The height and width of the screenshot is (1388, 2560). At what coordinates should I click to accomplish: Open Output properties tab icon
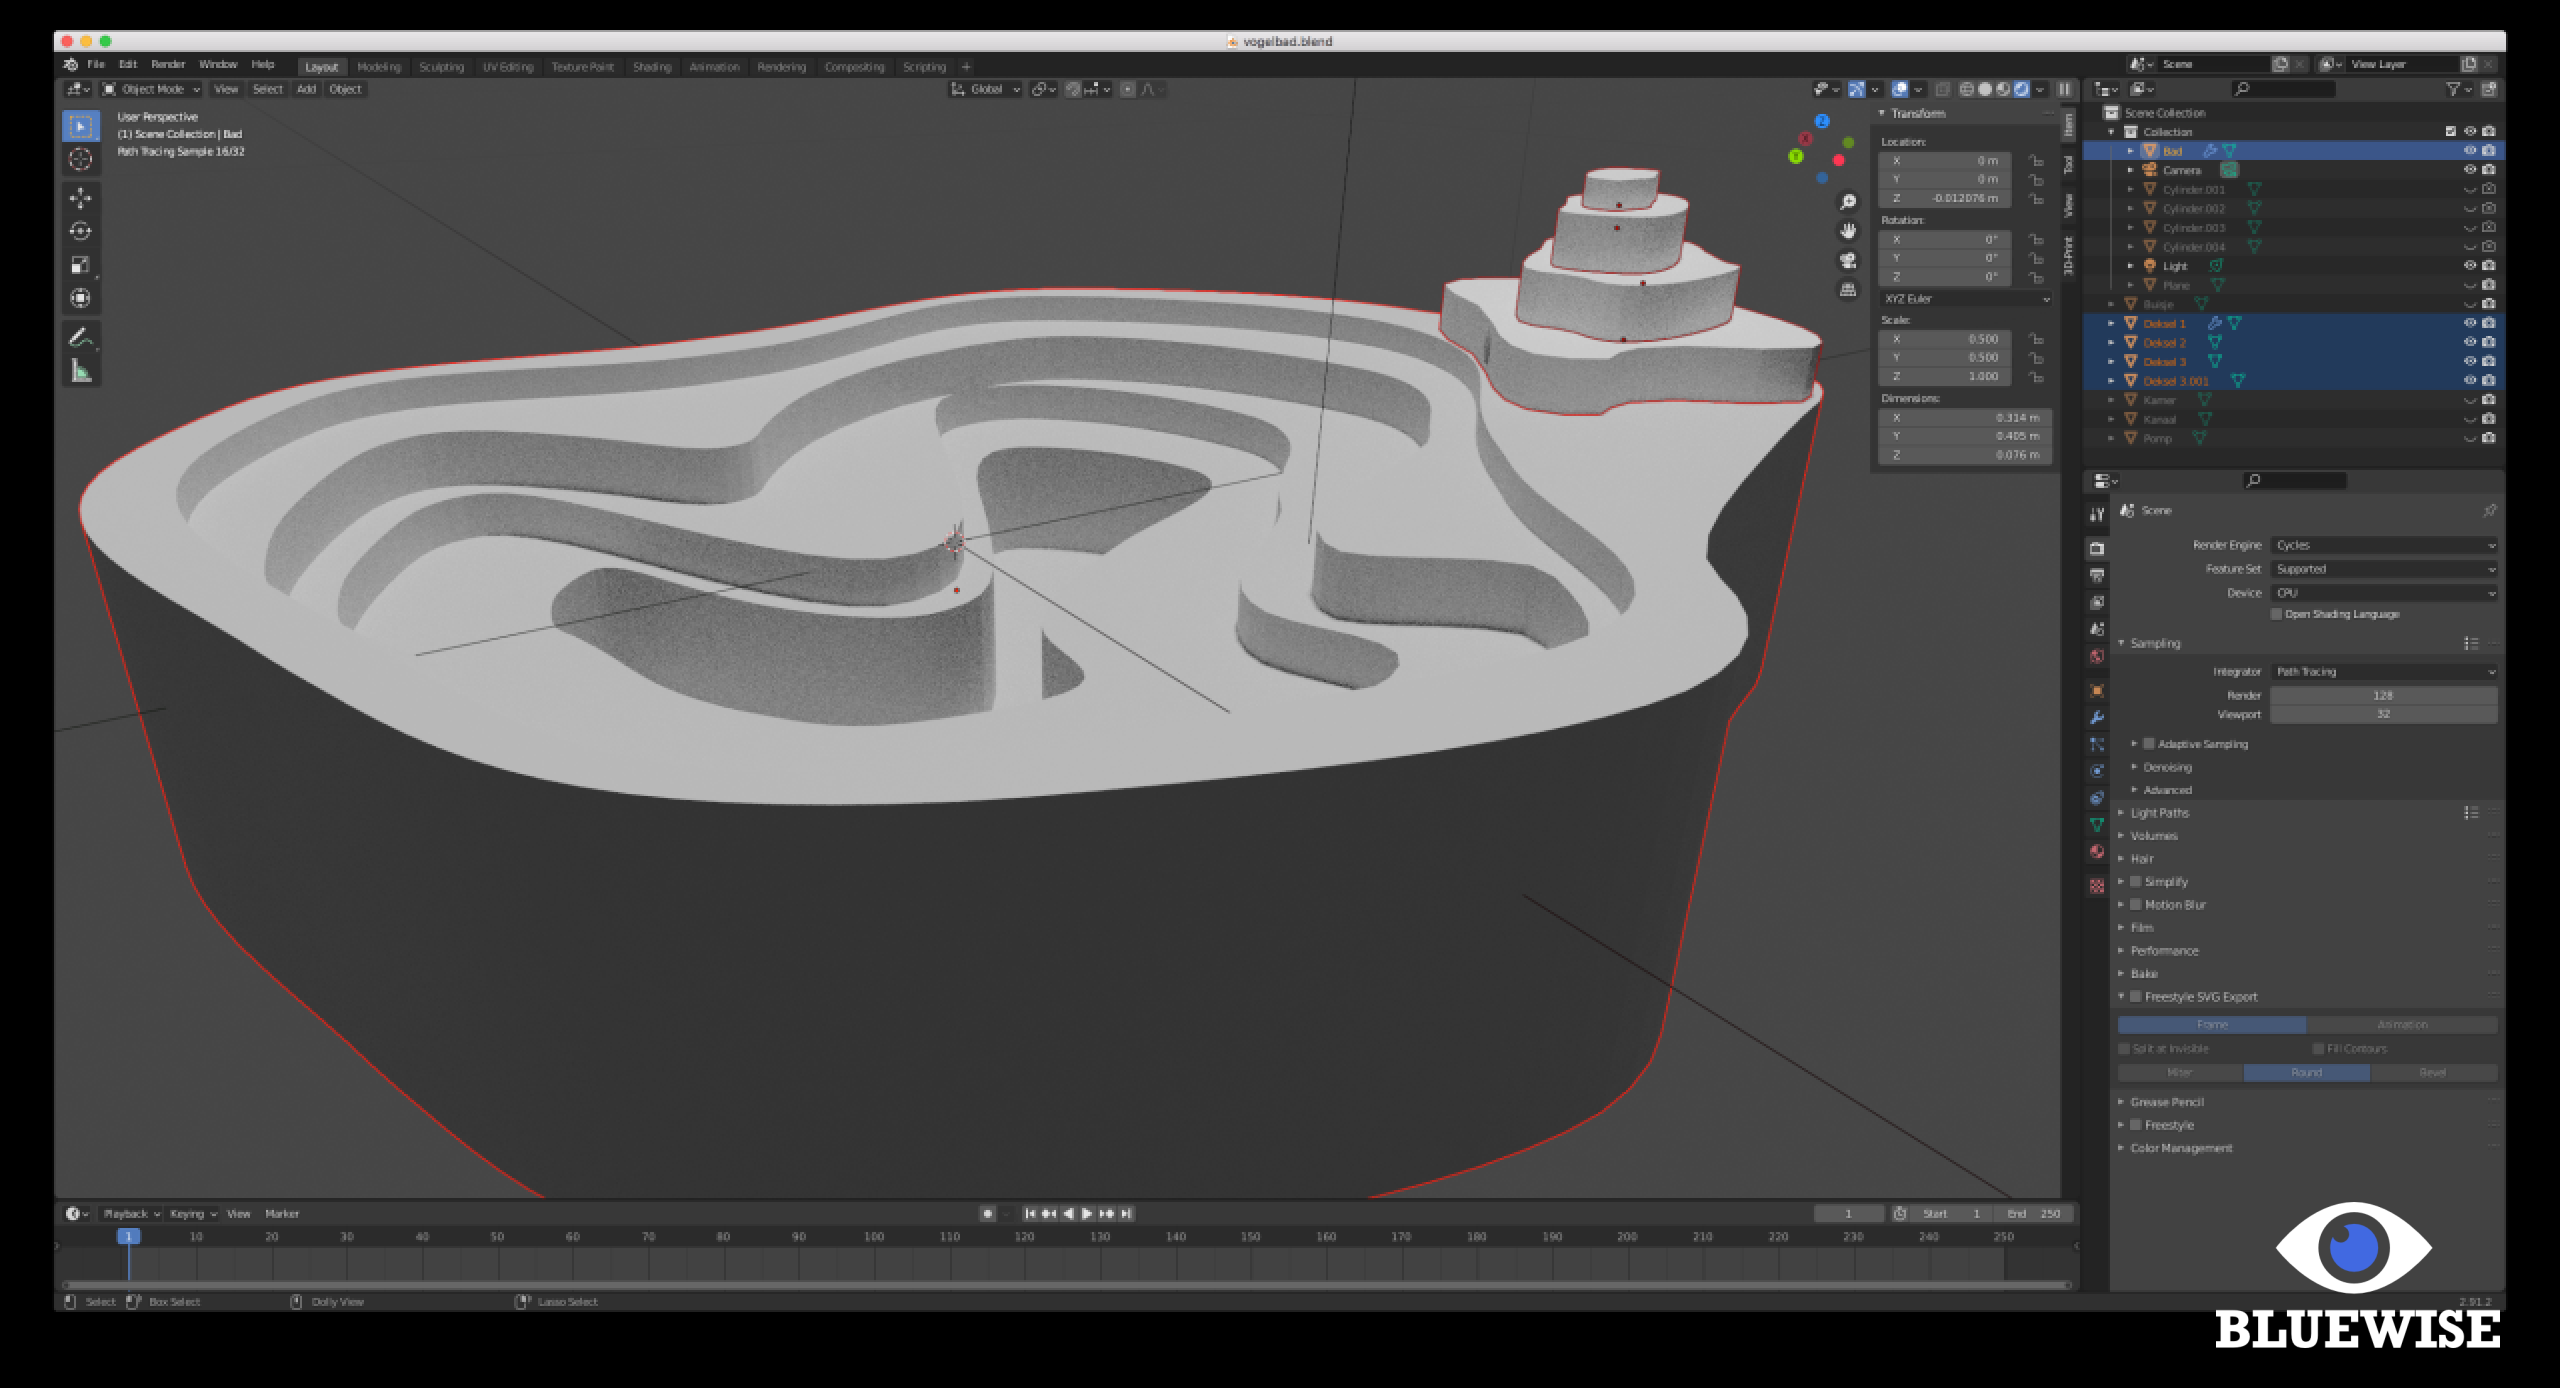tap(2097, 575)
